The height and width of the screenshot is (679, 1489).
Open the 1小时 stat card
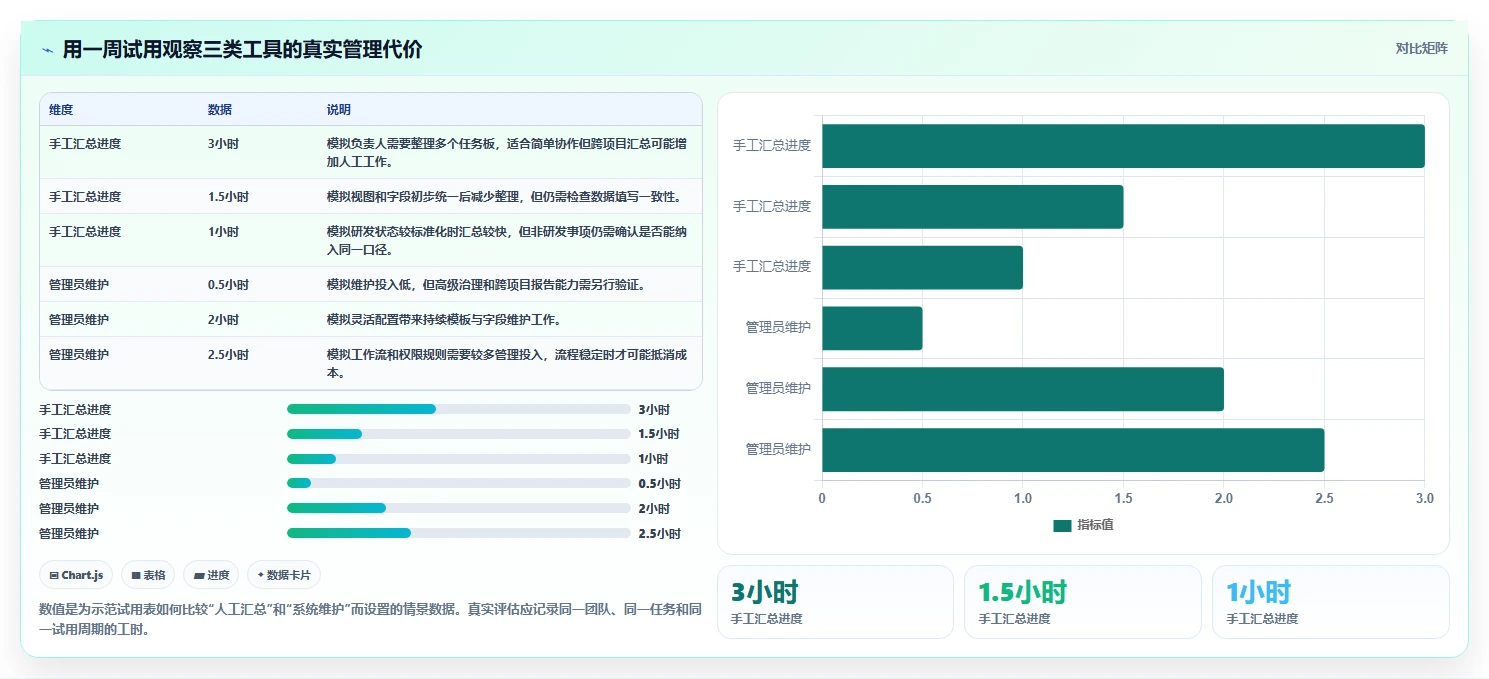point(1330,602)
